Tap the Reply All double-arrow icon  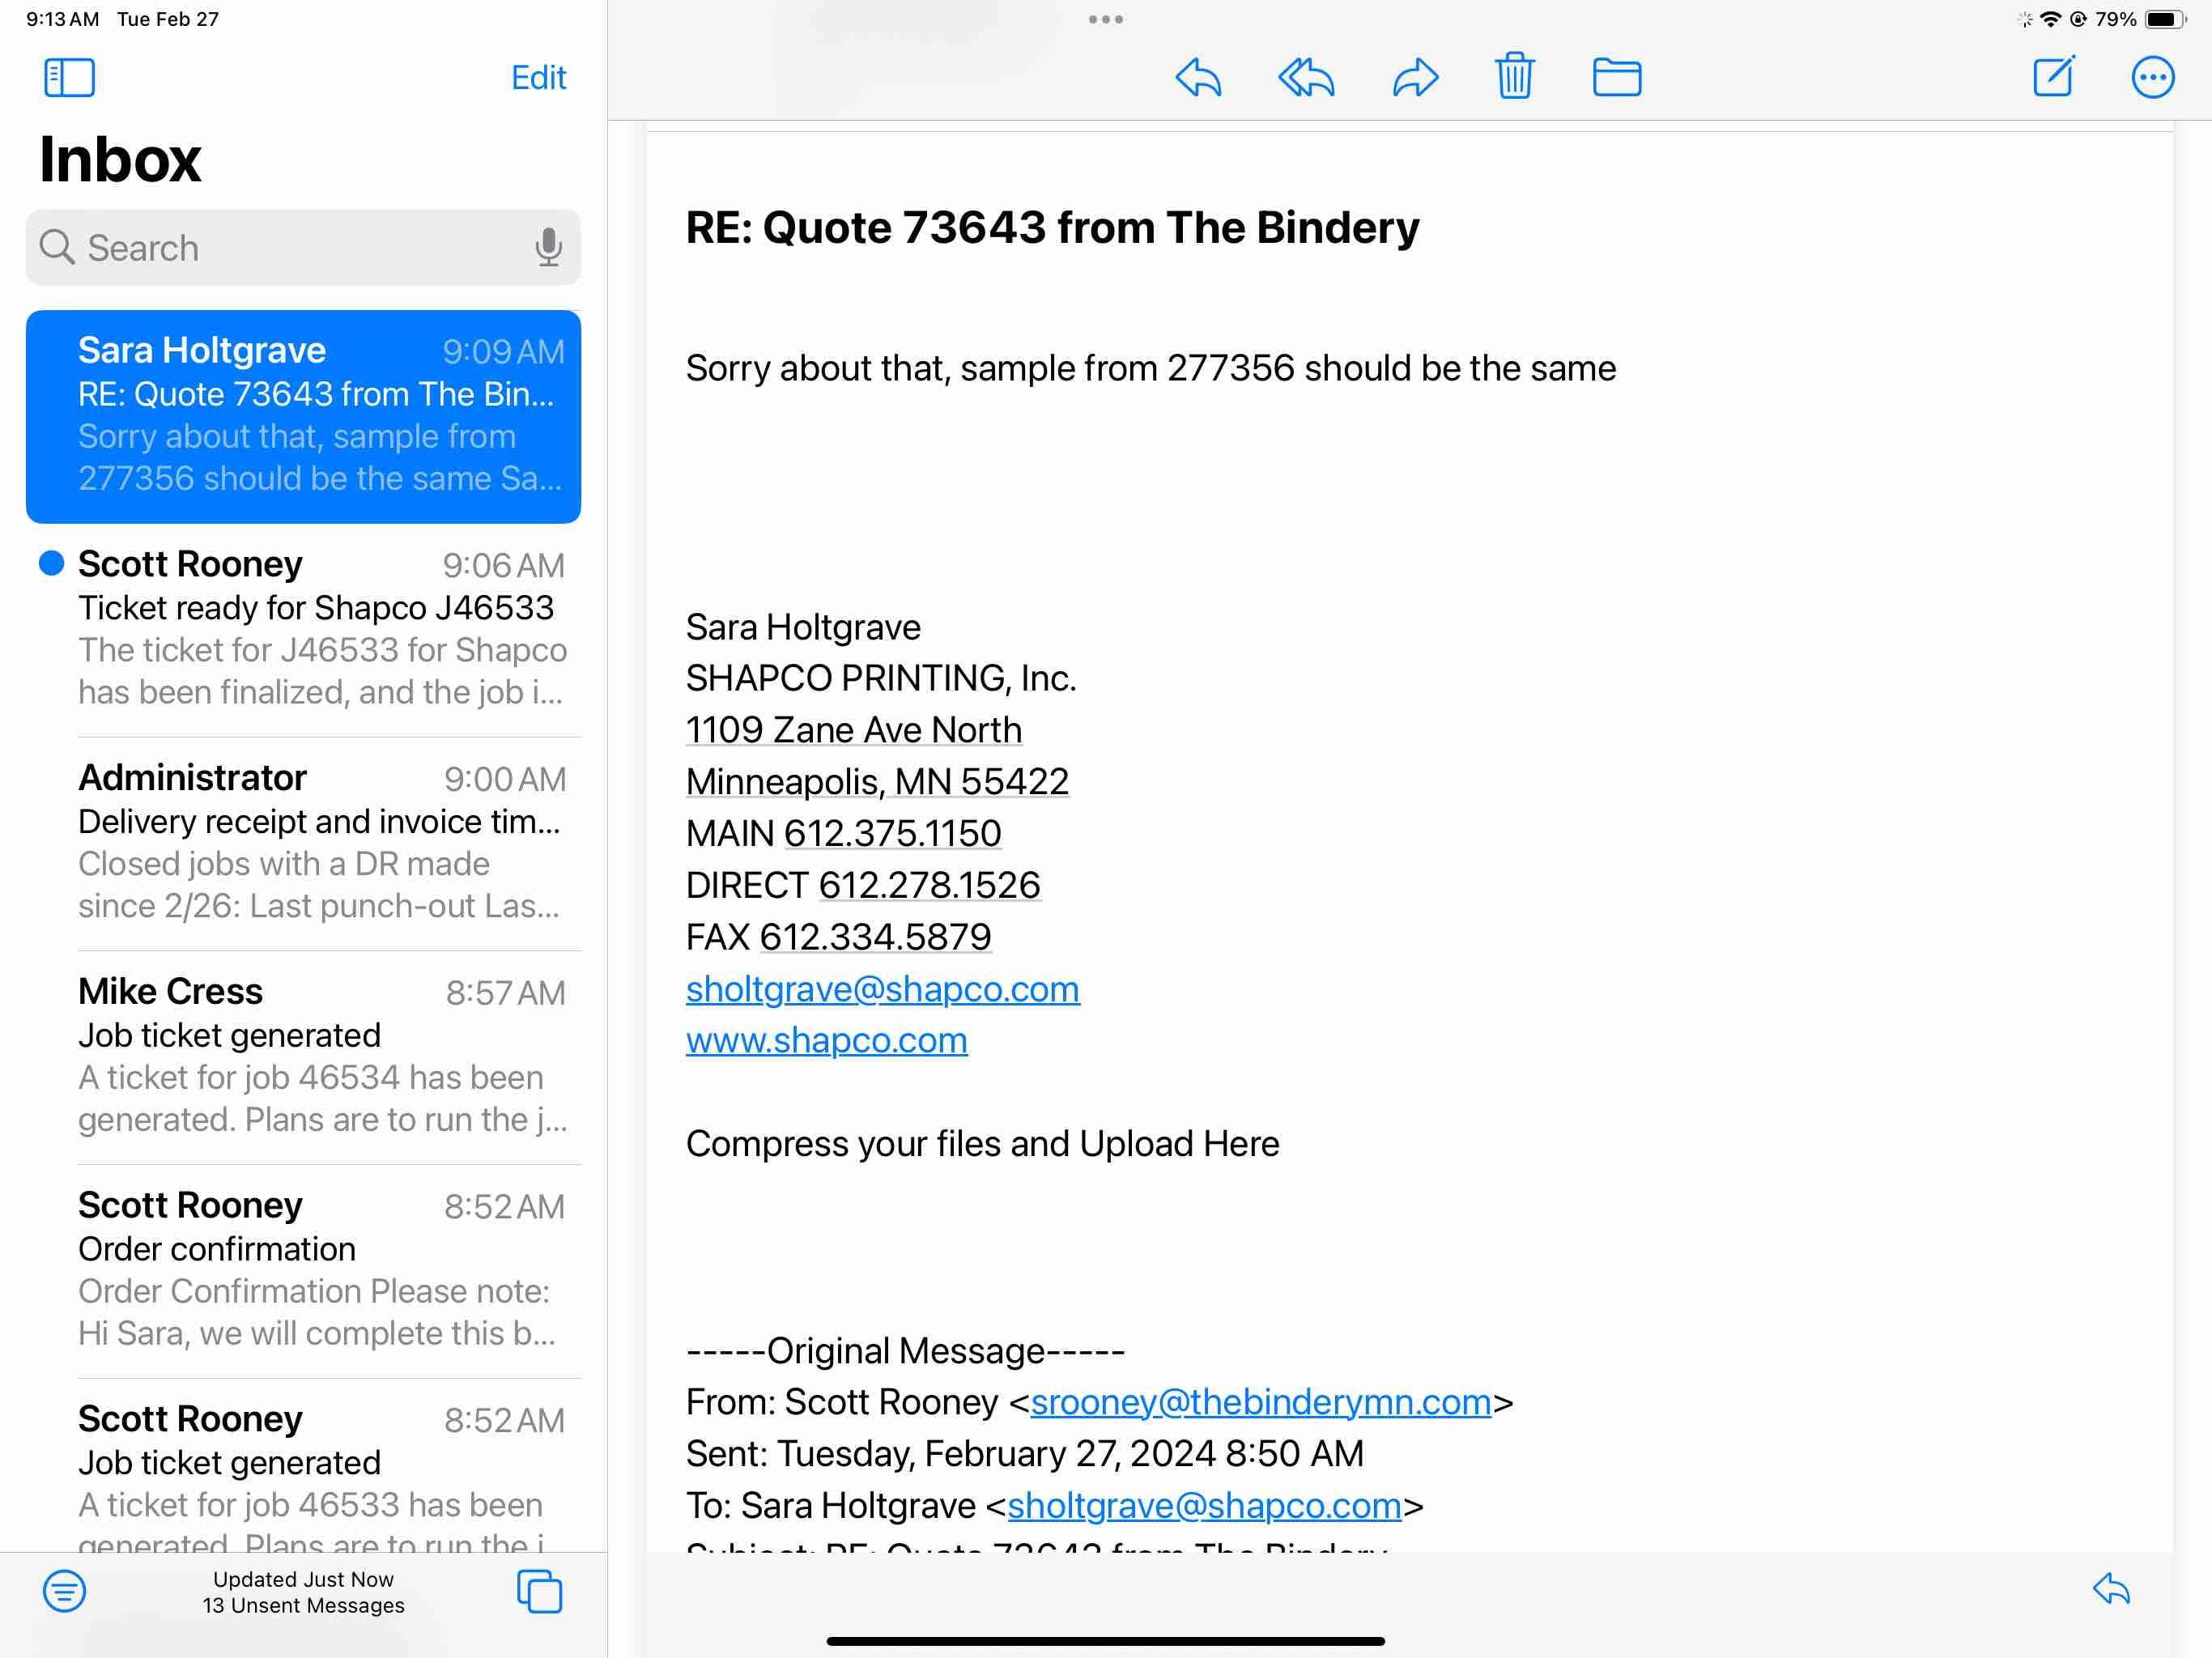[x=1306, y=77]
